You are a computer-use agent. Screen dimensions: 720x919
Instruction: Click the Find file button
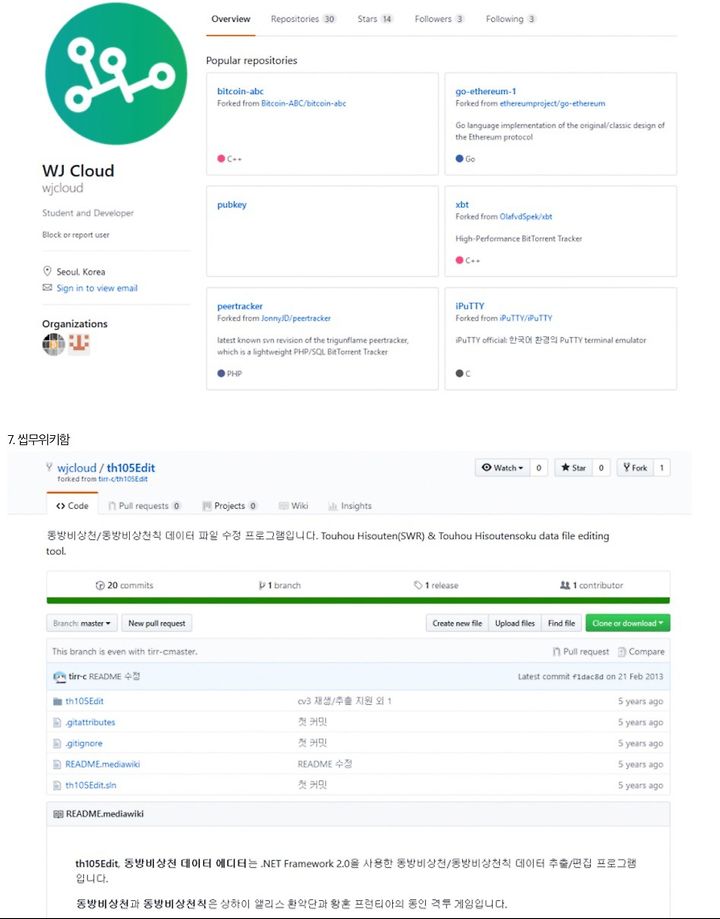(x=561, y=623)
